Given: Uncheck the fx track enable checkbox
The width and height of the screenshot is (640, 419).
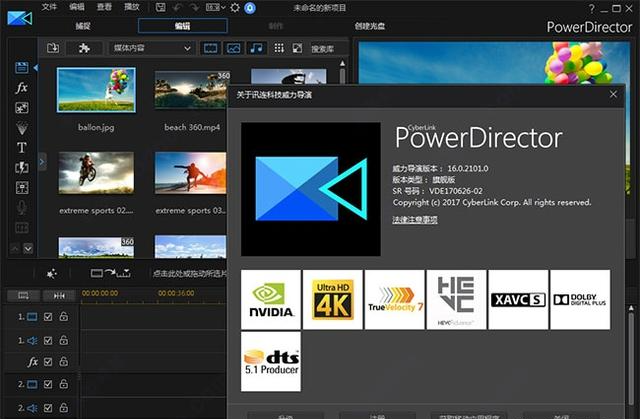Looking at the screenshot, I should [x=48, y=362].
